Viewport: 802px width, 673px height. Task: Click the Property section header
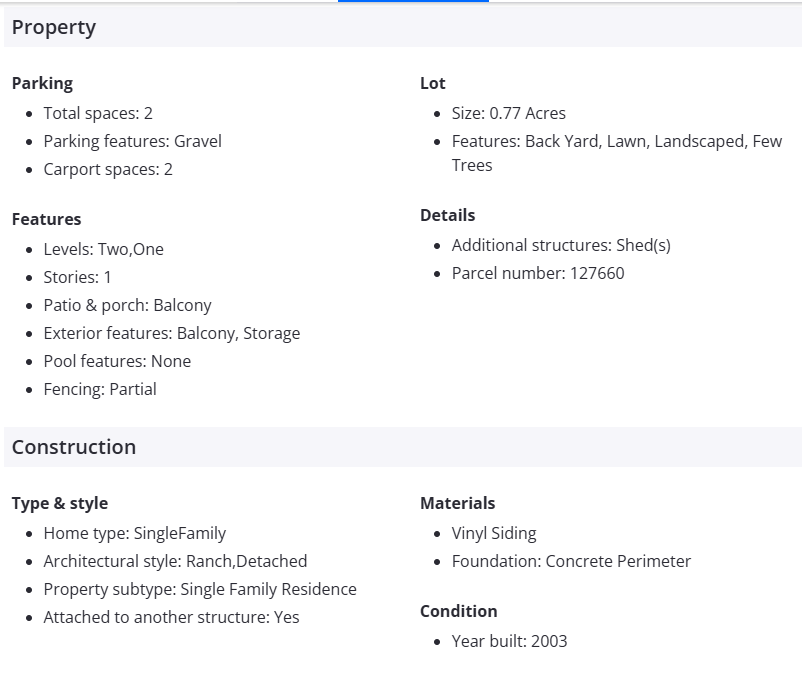coord(54,28)
